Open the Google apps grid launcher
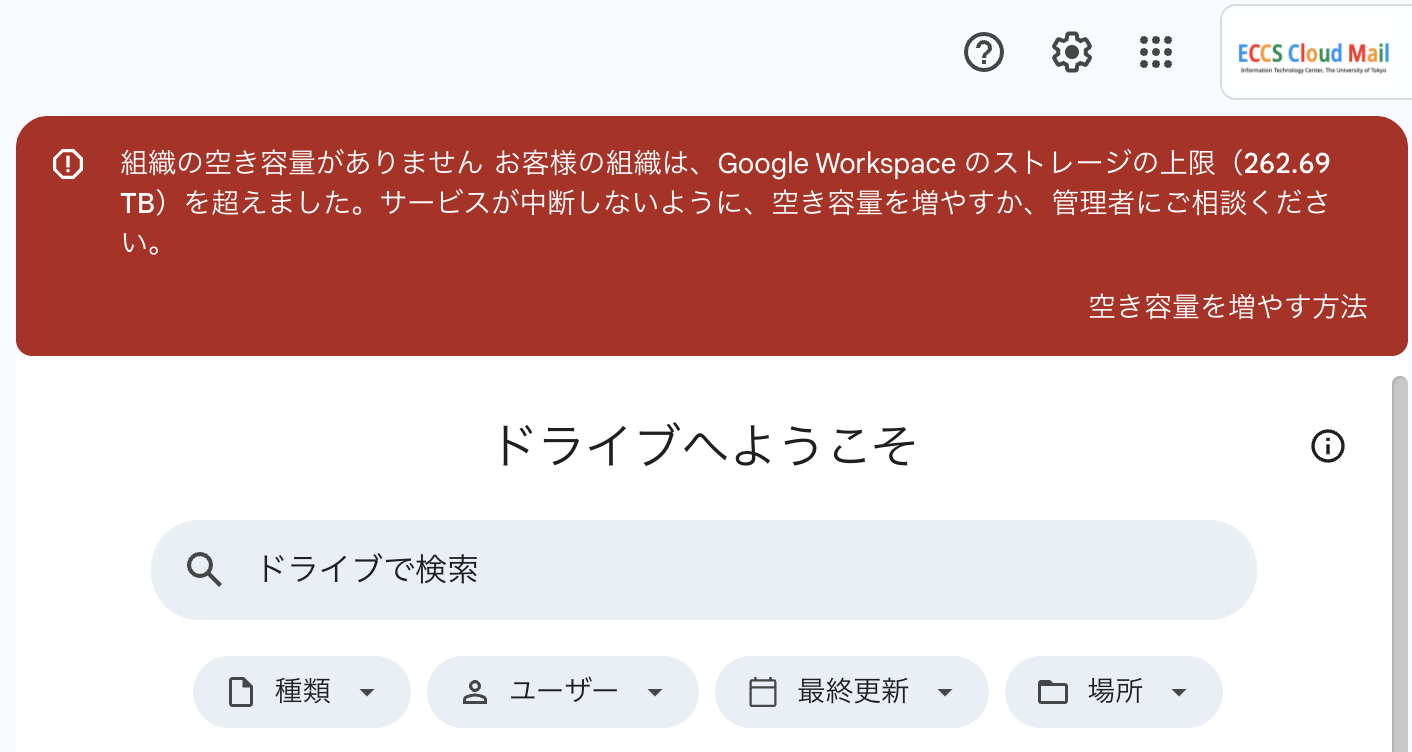The width and height of the screenshot is (1412, 752). click(x=1156, y=52)
